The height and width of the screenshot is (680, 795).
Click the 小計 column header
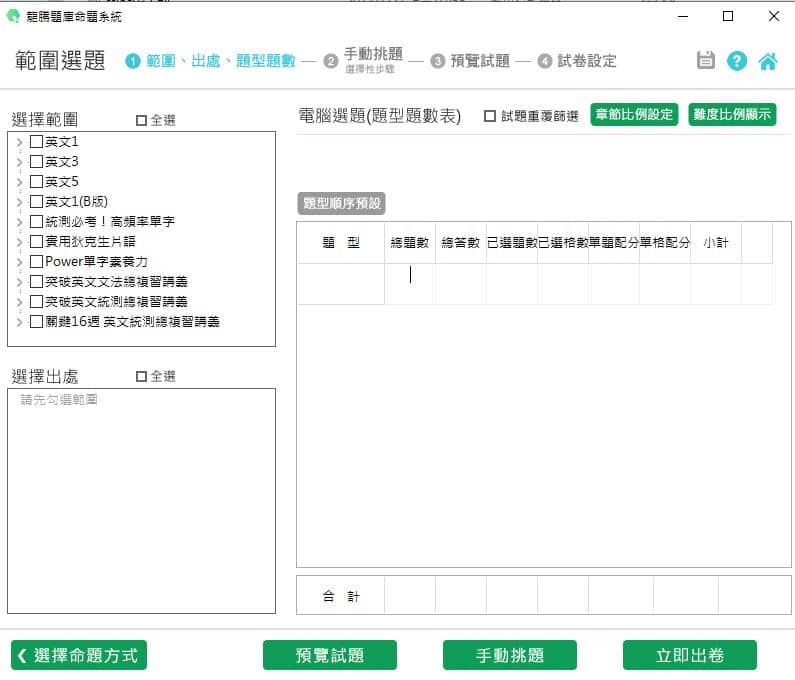tap(715, 243)
